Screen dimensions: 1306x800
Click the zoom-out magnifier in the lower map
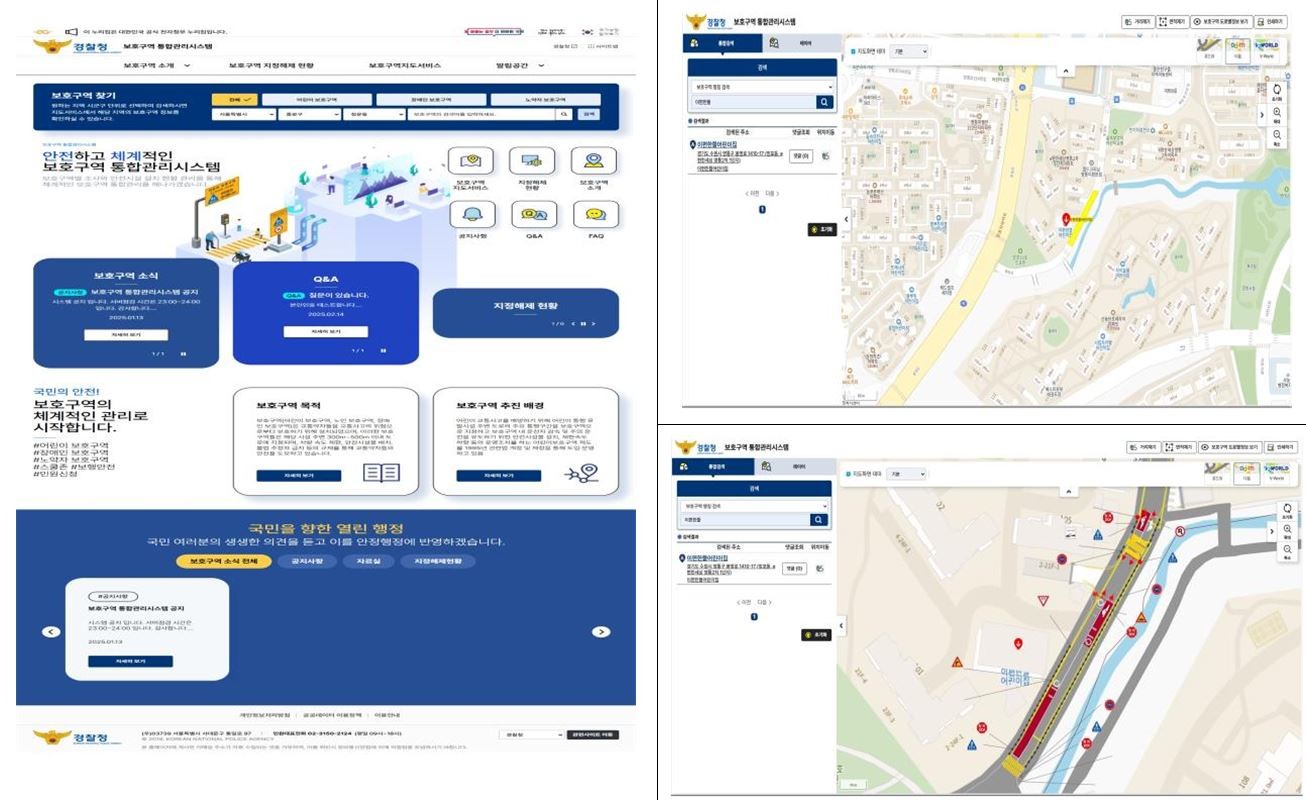1287,550
